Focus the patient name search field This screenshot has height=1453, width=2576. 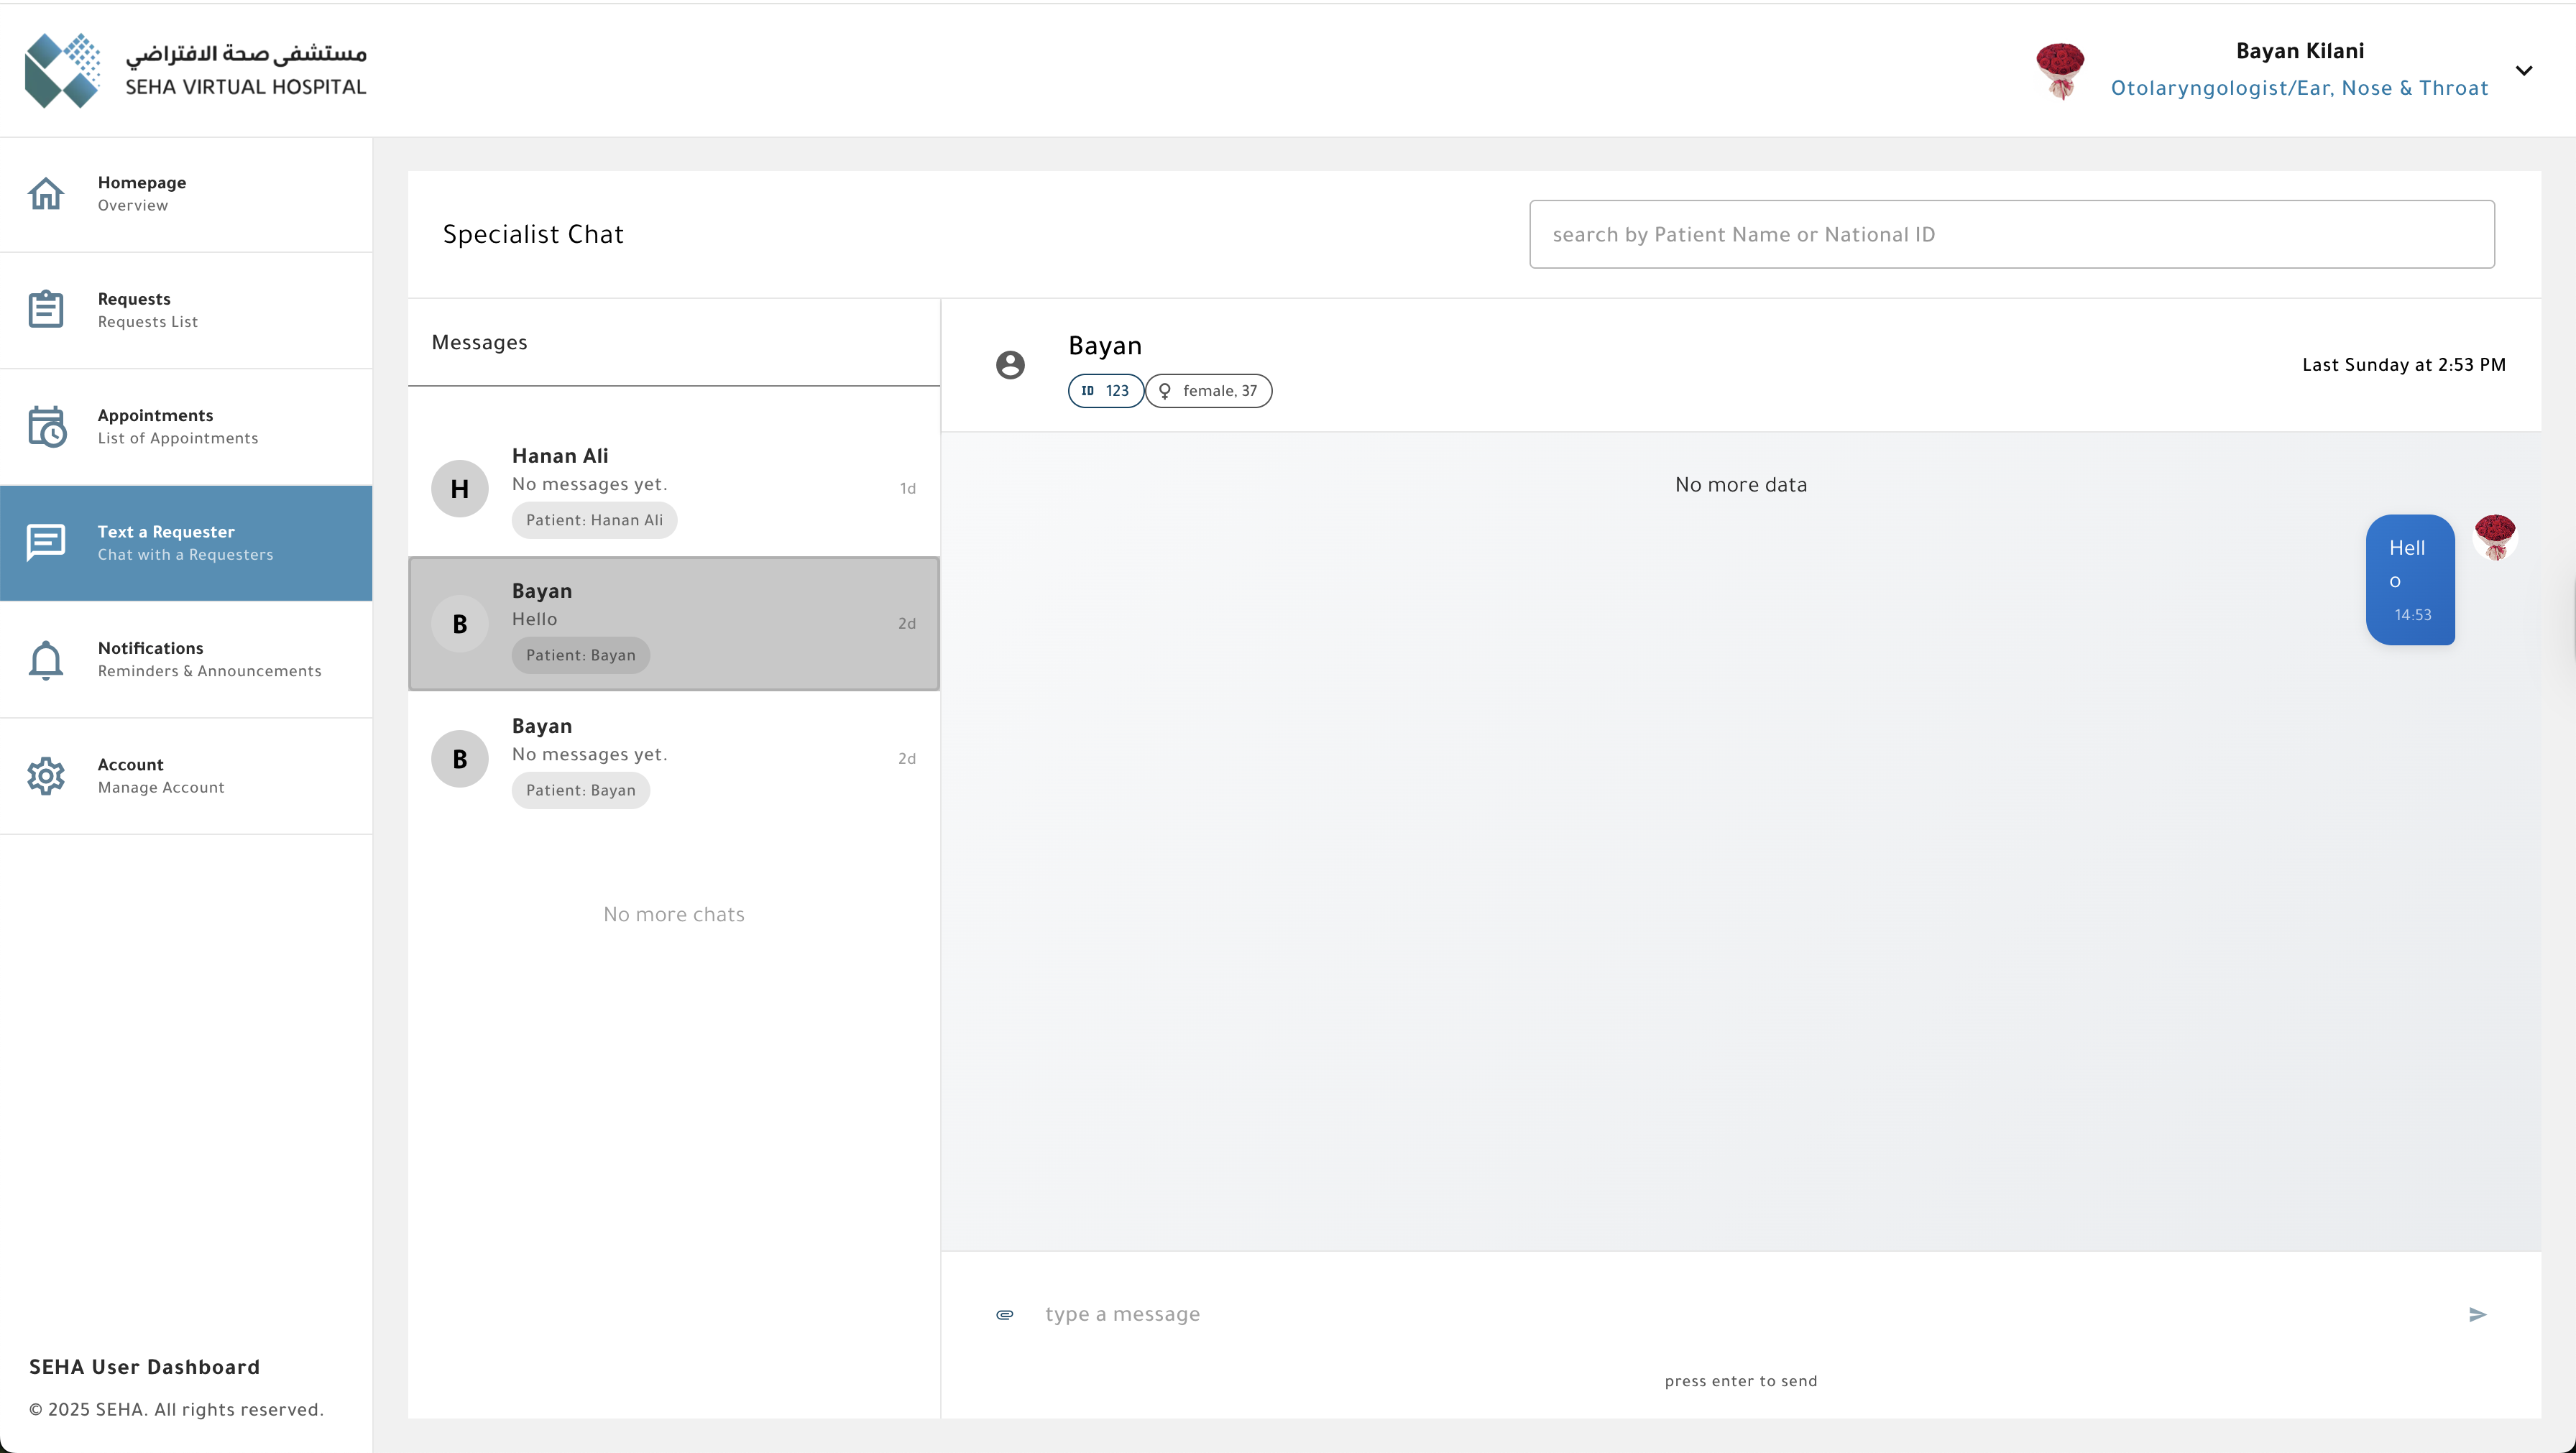[x=2011, y=234]
